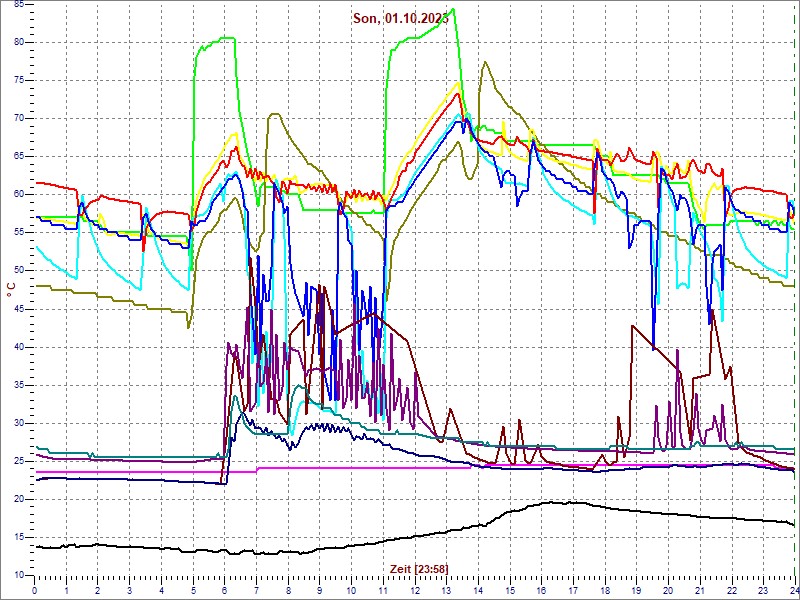Click the y-axis value 55
Image resolution: width=800 pixels, height=600 pixels.
pyautogui.click(x=19, y=233)
